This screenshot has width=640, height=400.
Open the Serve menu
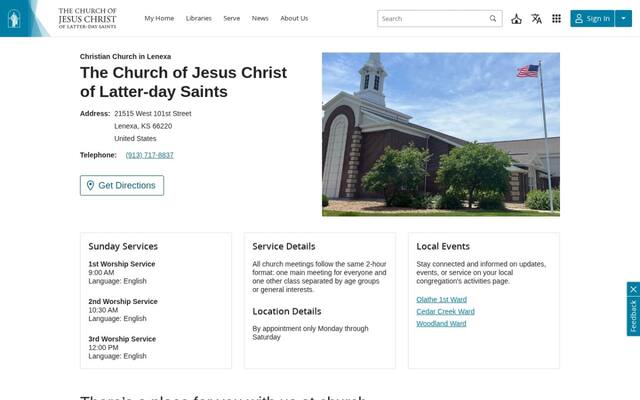[231, 18]
